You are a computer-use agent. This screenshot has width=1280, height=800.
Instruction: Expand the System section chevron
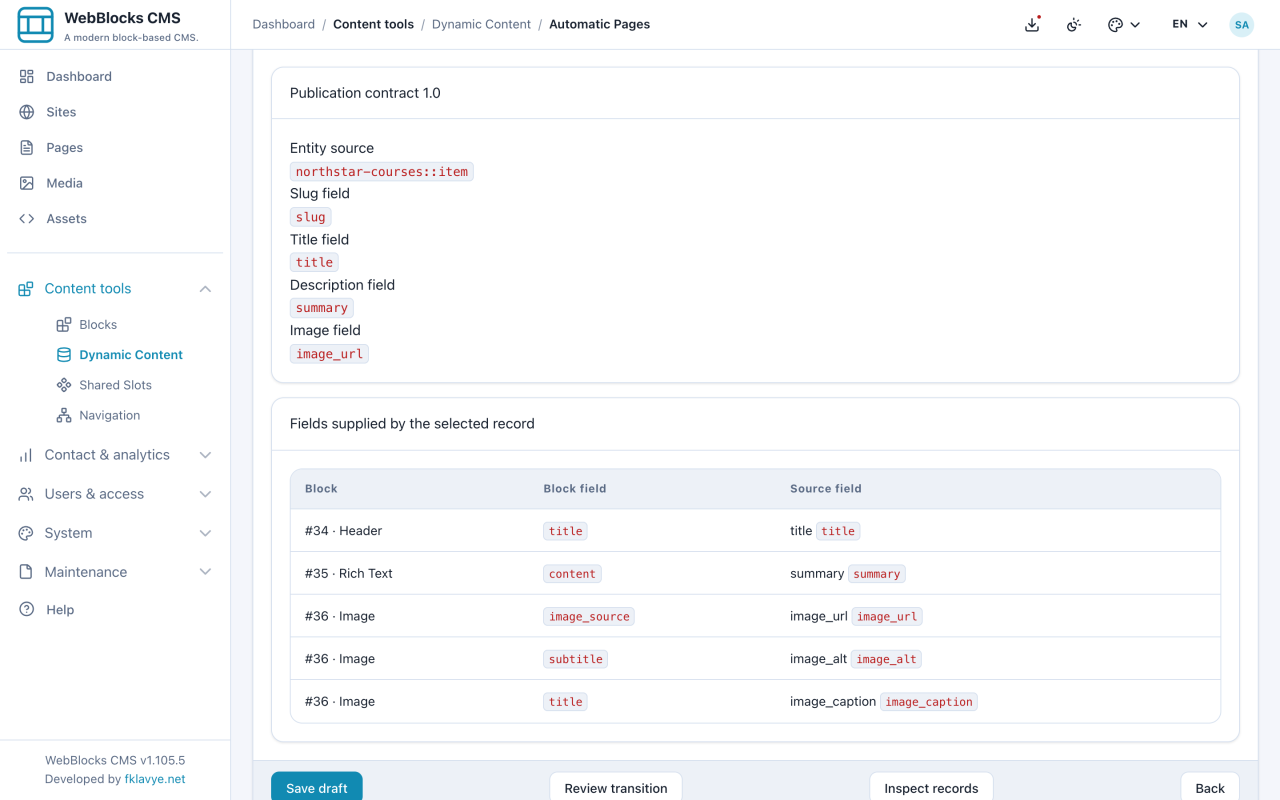point(205,533)
